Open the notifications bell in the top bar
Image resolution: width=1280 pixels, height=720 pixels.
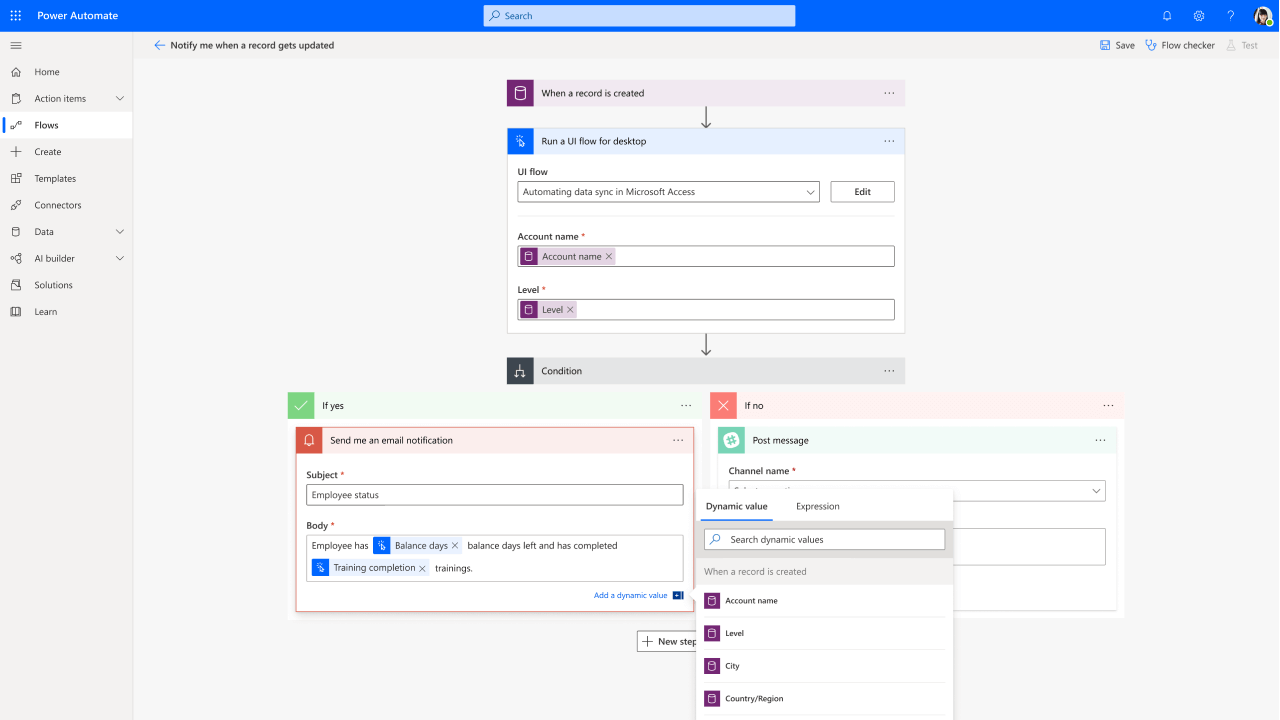[x=1167, y=15]
